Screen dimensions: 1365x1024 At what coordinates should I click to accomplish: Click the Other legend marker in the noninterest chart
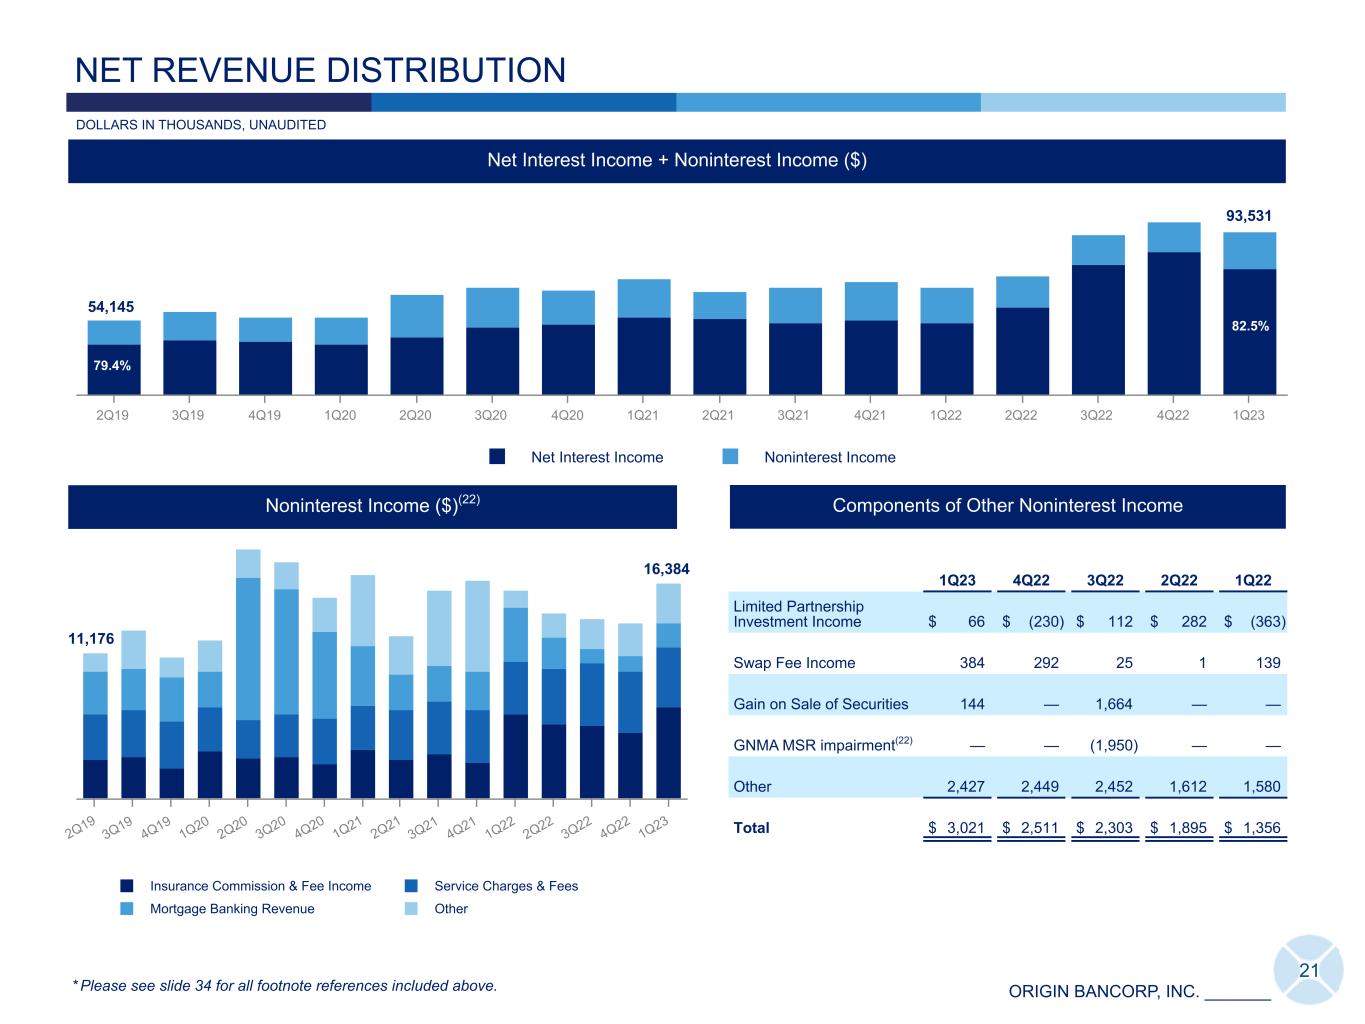click(x=411, y=909)
